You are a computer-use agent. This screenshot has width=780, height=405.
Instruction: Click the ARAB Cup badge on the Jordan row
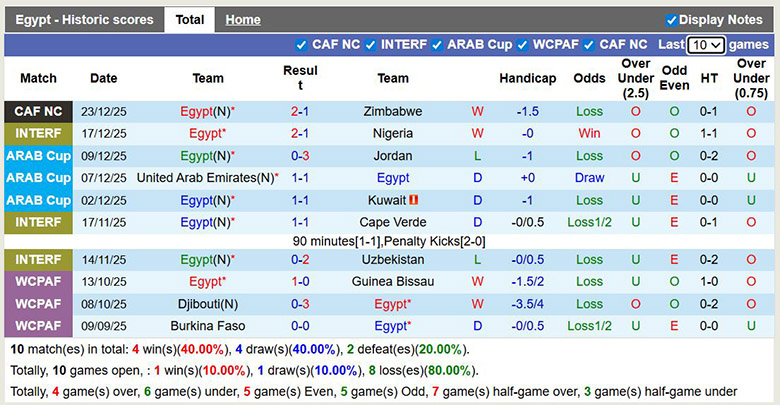click(x=38, y=156)
